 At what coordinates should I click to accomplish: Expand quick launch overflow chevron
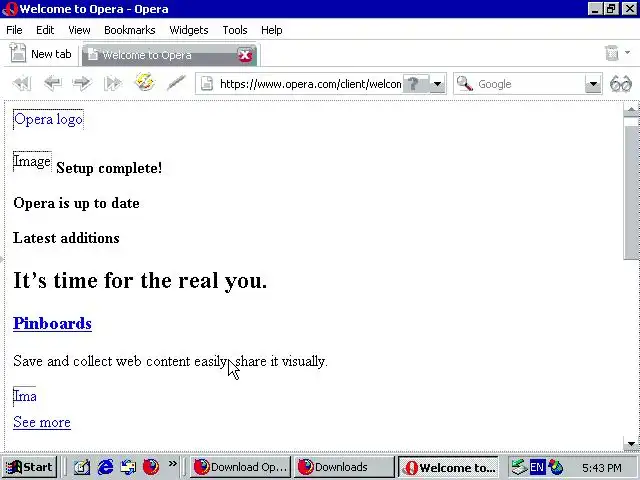pyautogui.click(x=173, y=464)
